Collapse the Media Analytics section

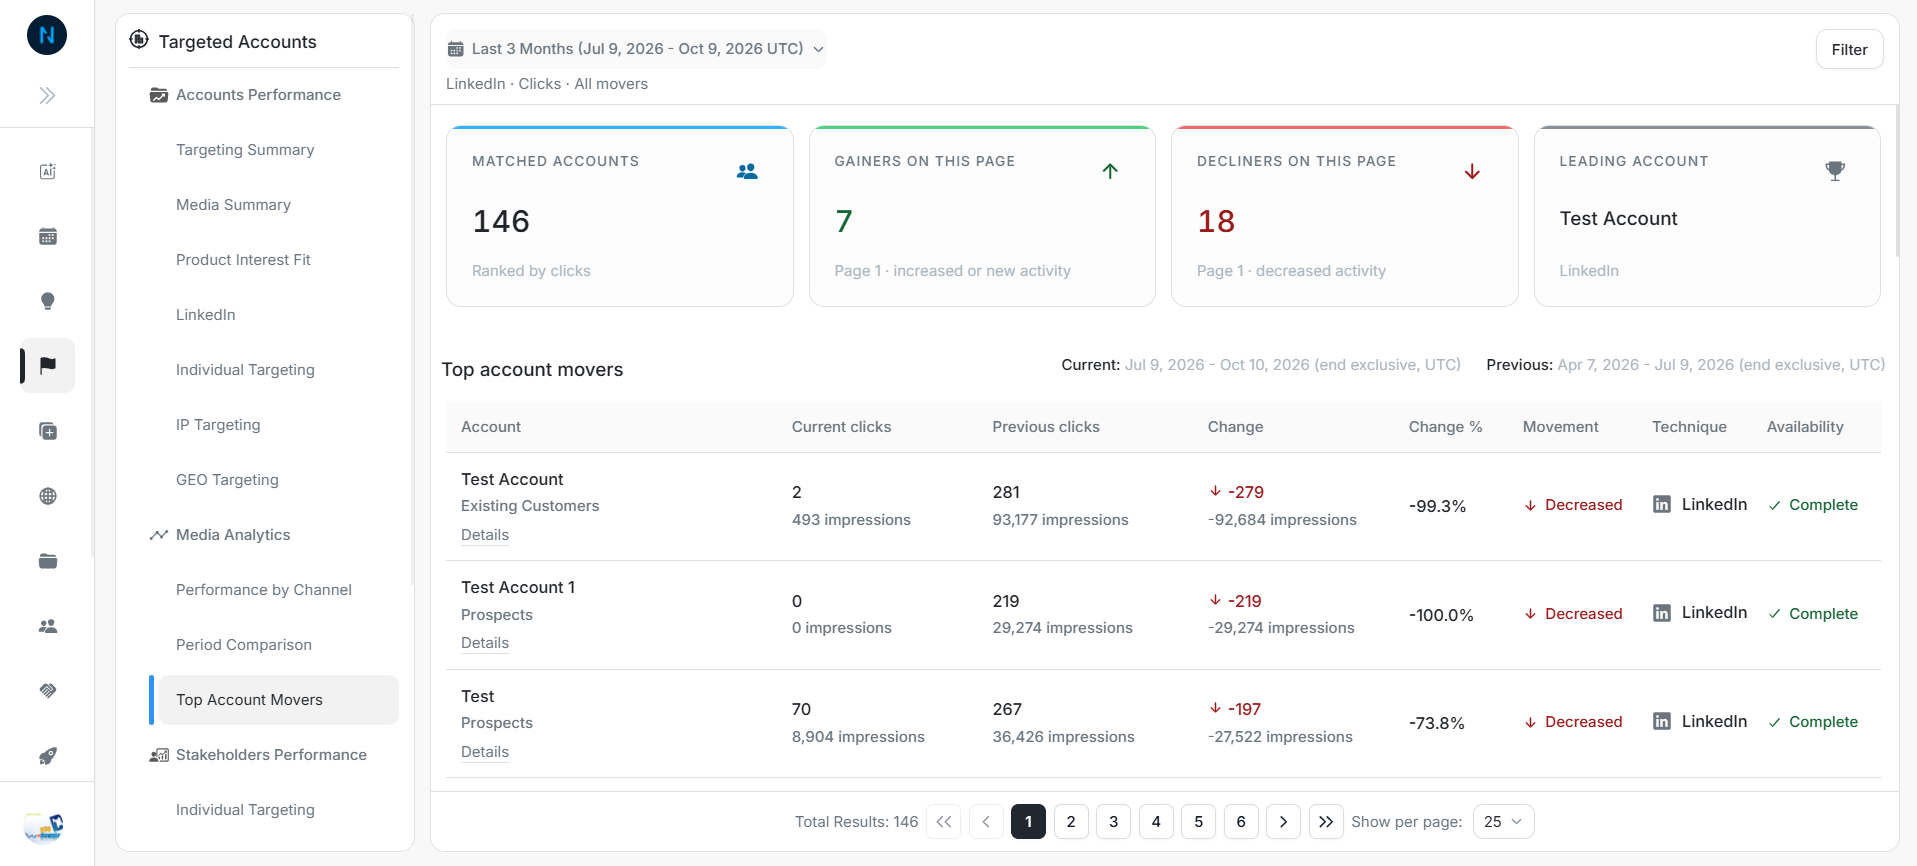[233, 535]
